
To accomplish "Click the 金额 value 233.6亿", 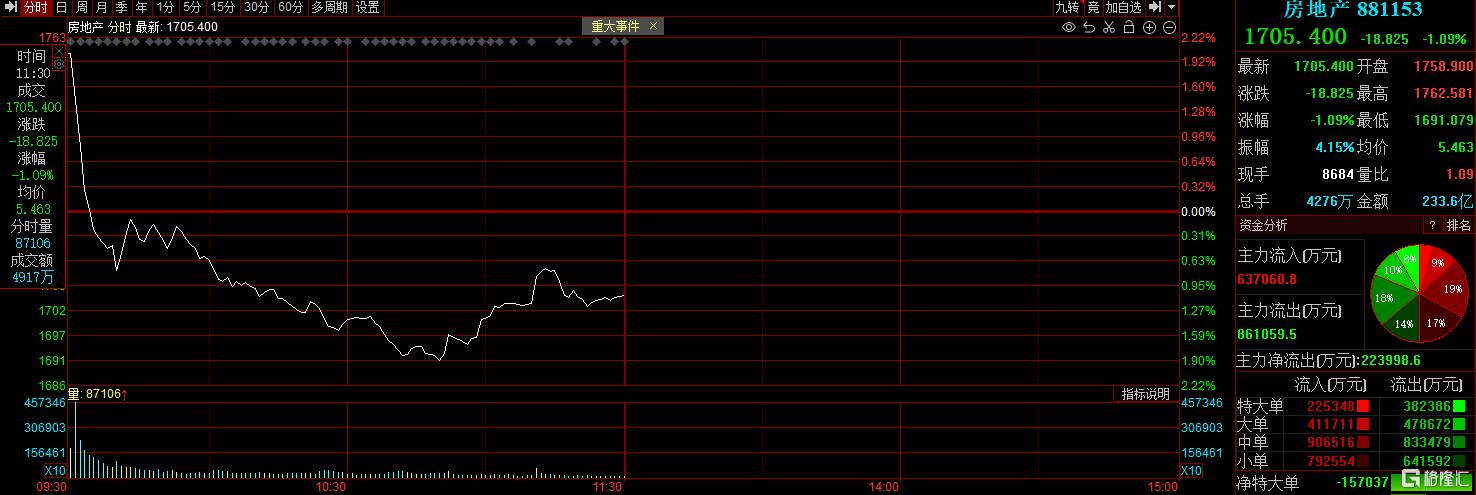I will (x=1447, y=201).
